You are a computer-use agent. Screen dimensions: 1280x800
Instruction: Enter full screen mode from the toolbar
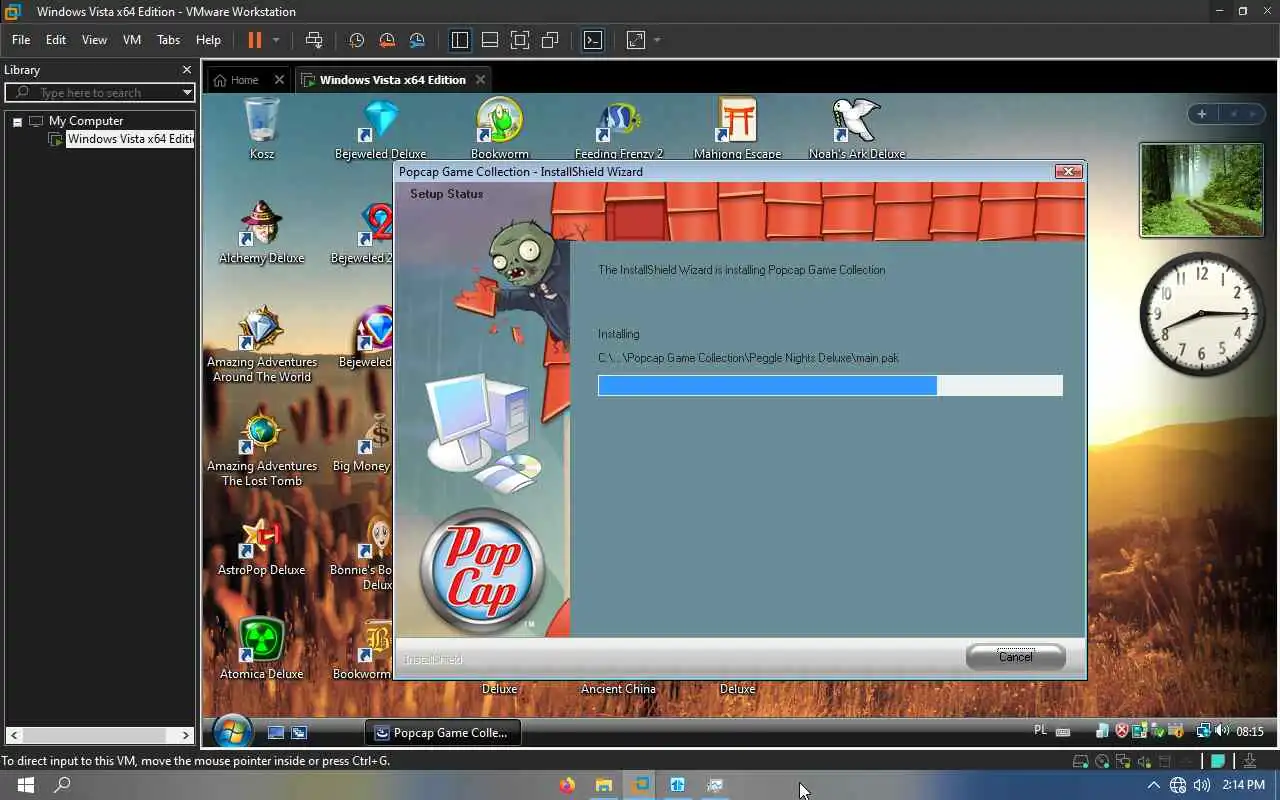(520, 40)
